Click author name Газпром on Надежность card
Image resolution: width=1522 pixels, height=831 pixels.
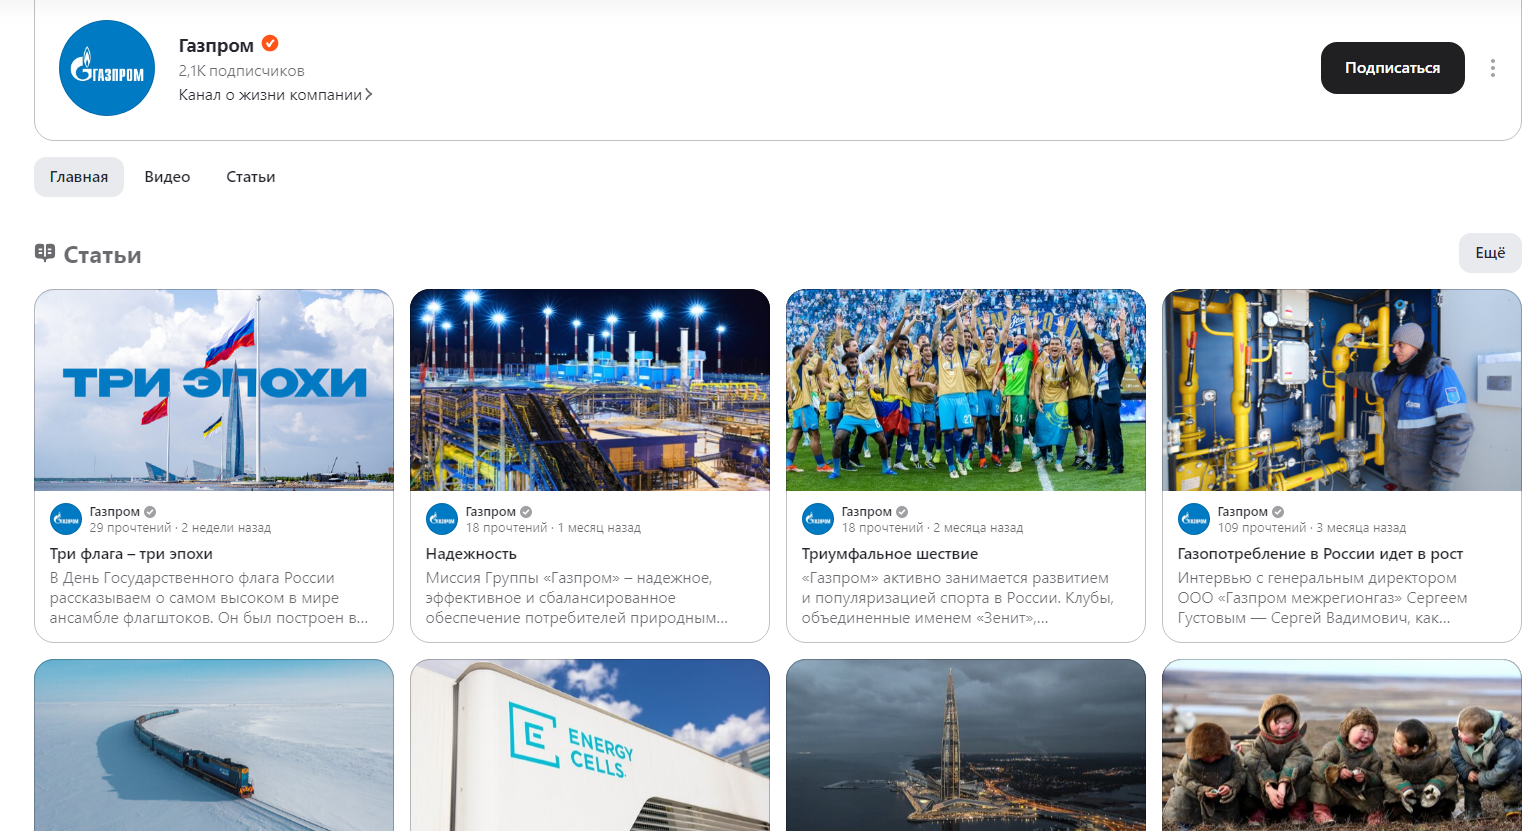click(491, 512)
